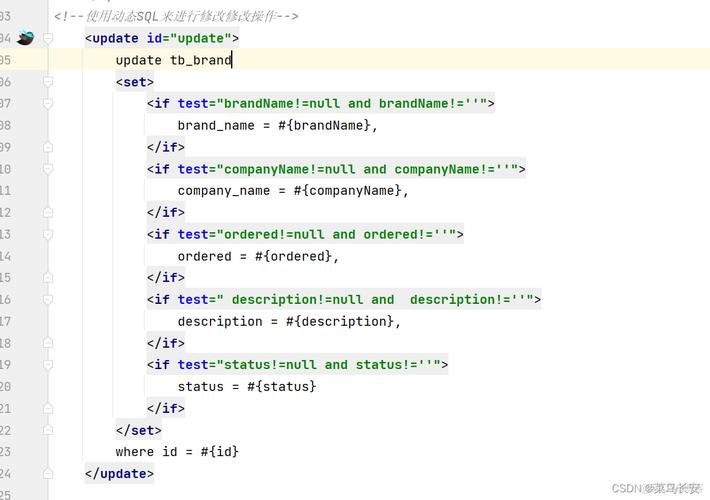Collapse the update id="update" tag fold

[x=48, y=38]
